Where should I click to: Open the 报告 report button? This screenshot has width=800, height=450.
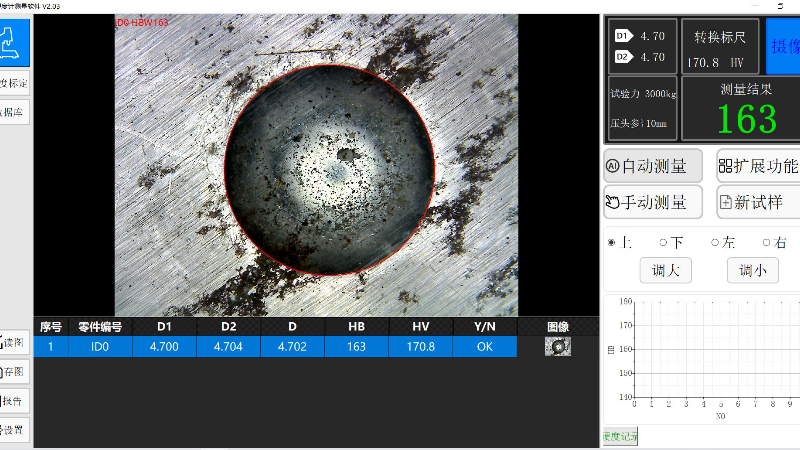(x=14, y=400)
